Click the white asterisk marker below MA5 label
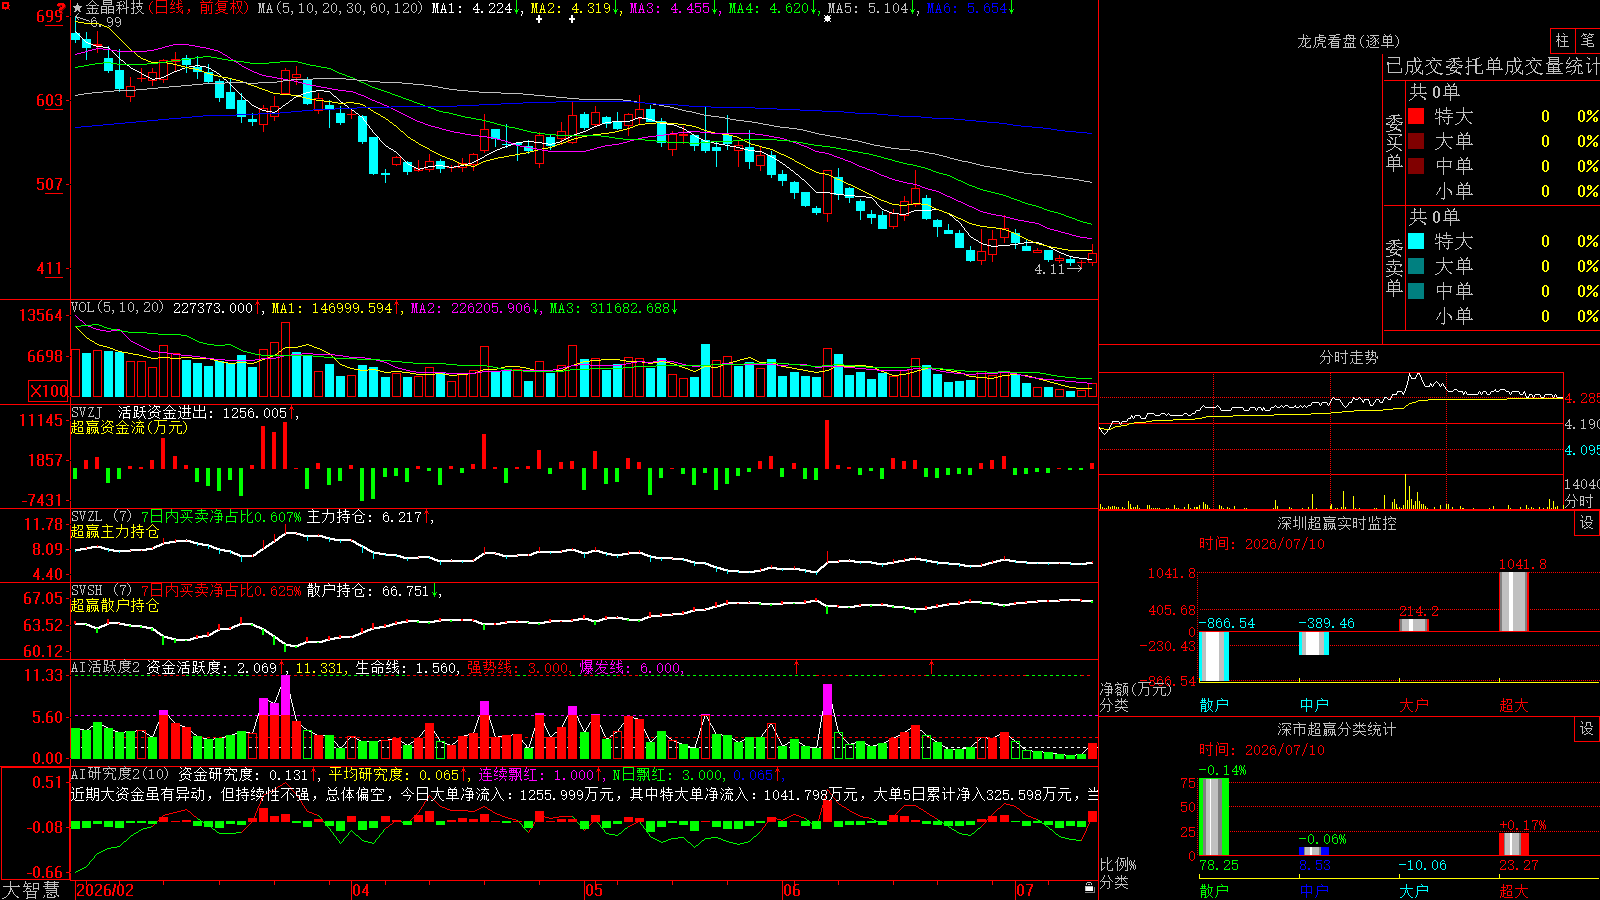Viewport: 1600px width, 900px height. point(827,19)
